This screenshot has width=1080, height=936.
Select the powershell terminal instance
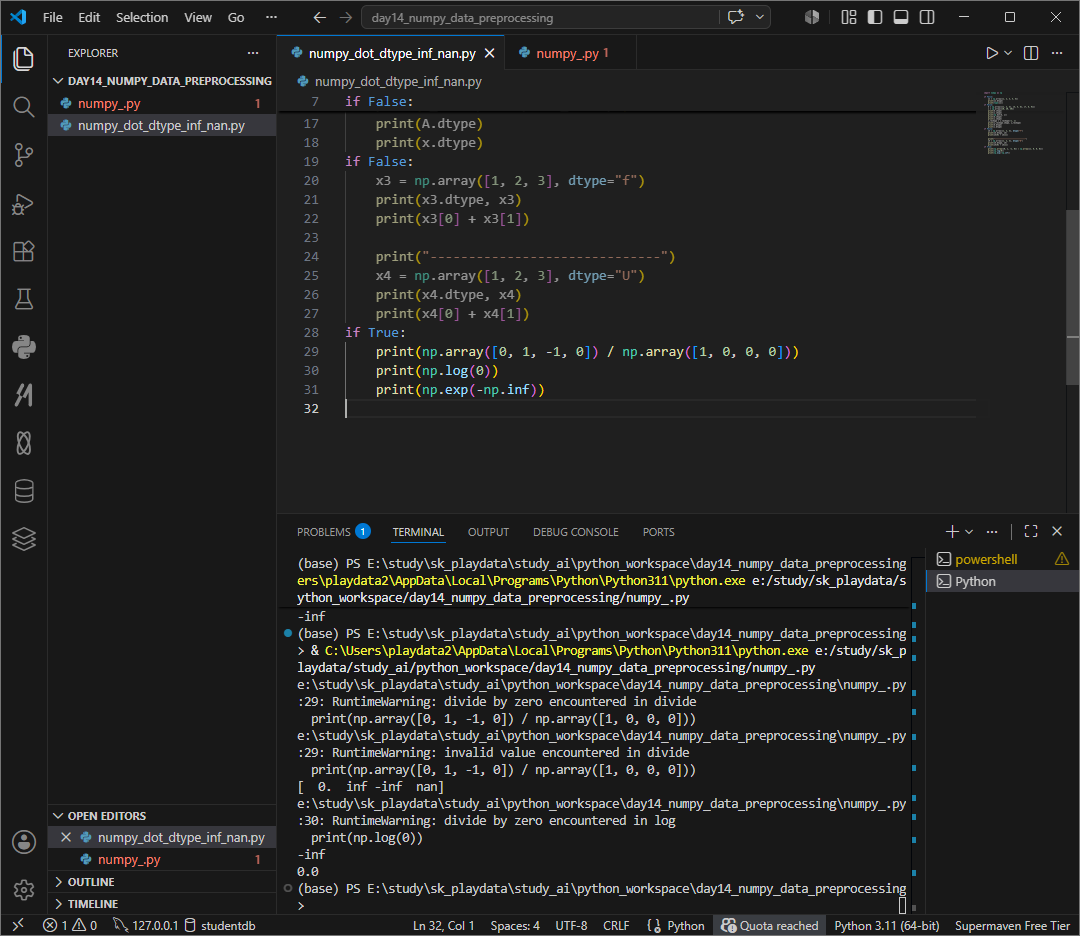[1002, 559]
